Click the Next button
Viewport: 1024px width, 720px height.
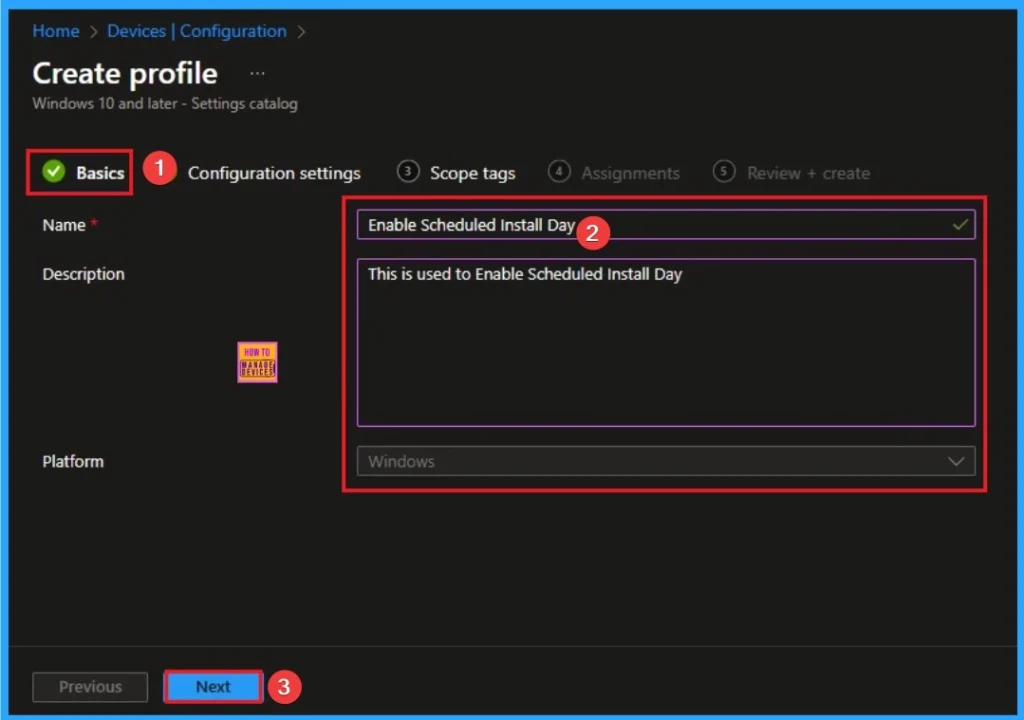211,687
